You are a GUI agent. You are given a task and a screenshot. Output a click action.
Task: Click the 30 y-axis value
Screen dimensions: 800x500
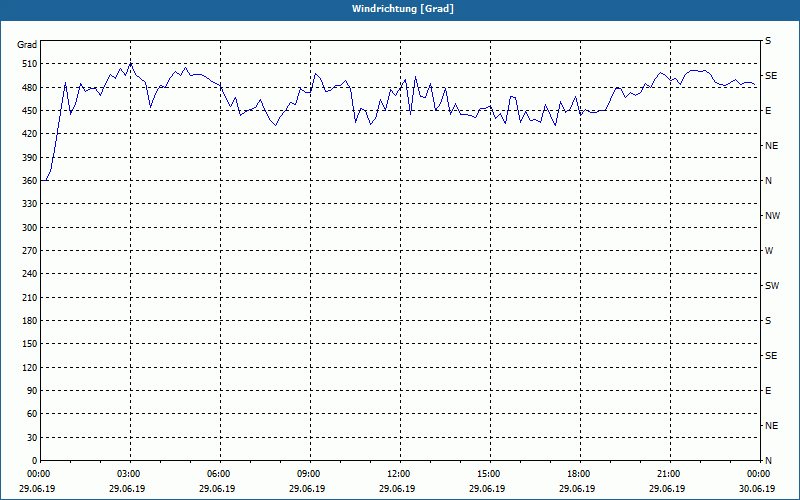(x=32, y=438)
